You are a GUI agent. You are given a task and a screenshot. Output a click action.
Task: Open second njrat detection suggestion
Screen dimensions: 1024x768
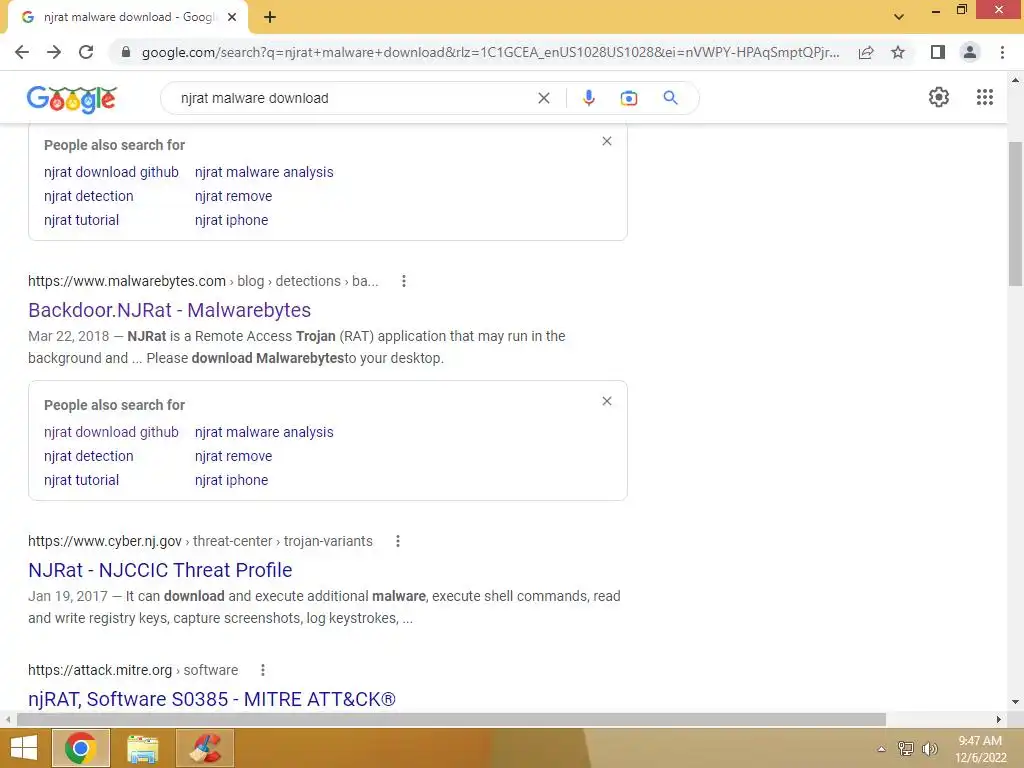coord(89,456)
